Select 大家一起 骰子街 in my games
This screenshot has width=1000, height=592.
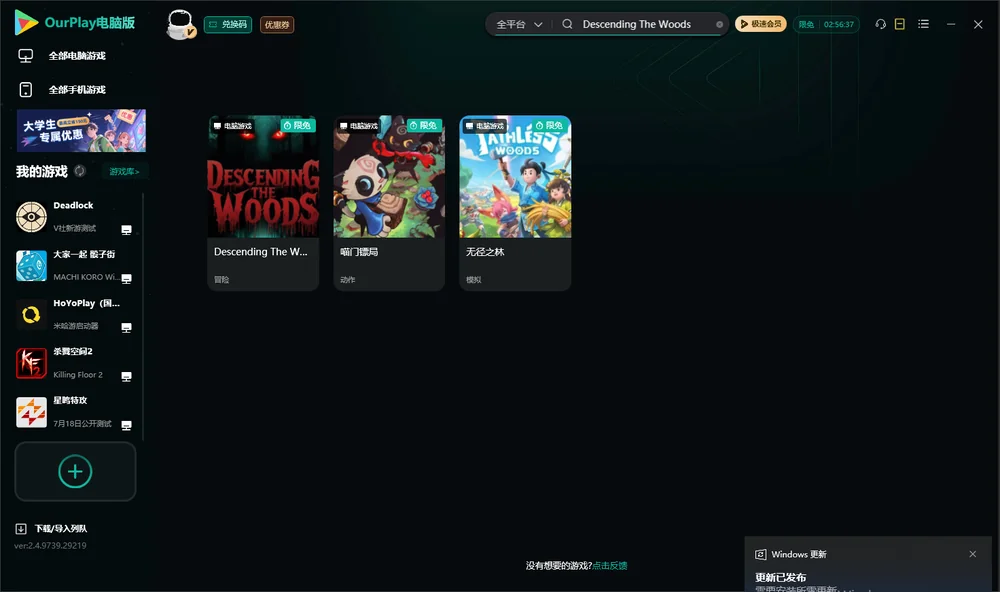75,265
